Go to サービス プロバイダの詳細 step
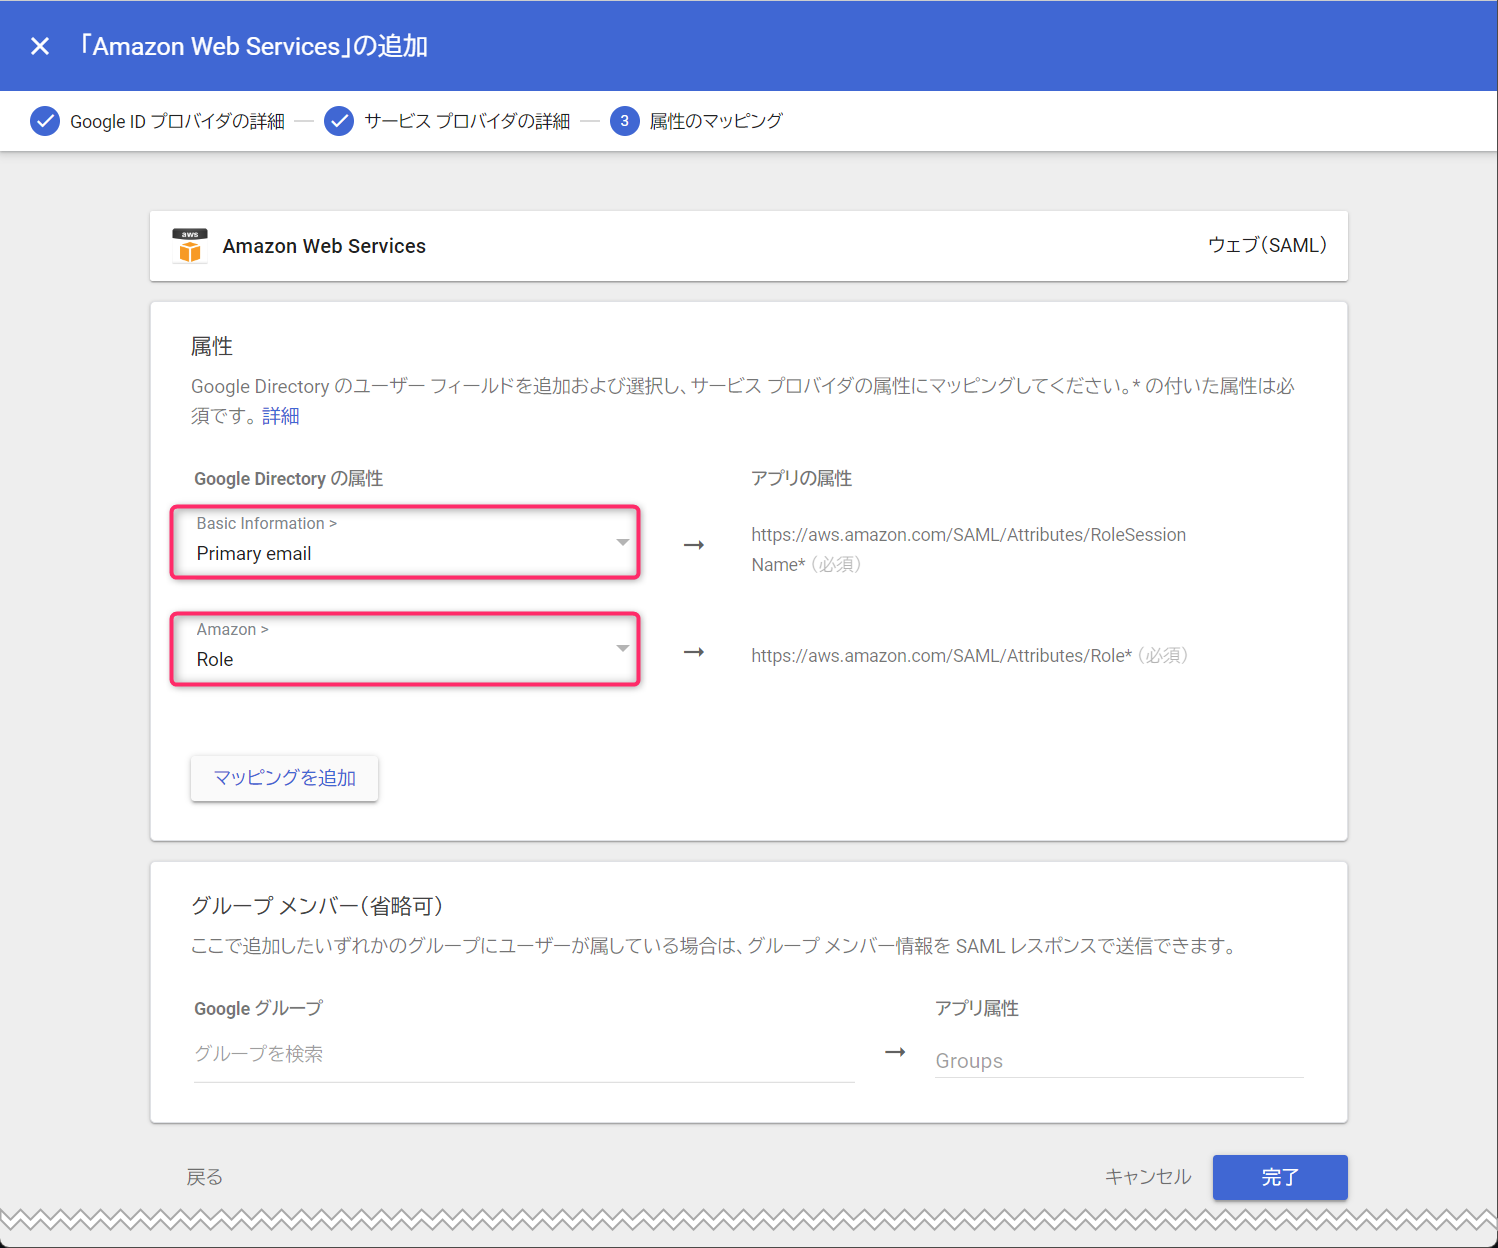The height and width of the screenshot is (1248, 1498). click(467, 121)
